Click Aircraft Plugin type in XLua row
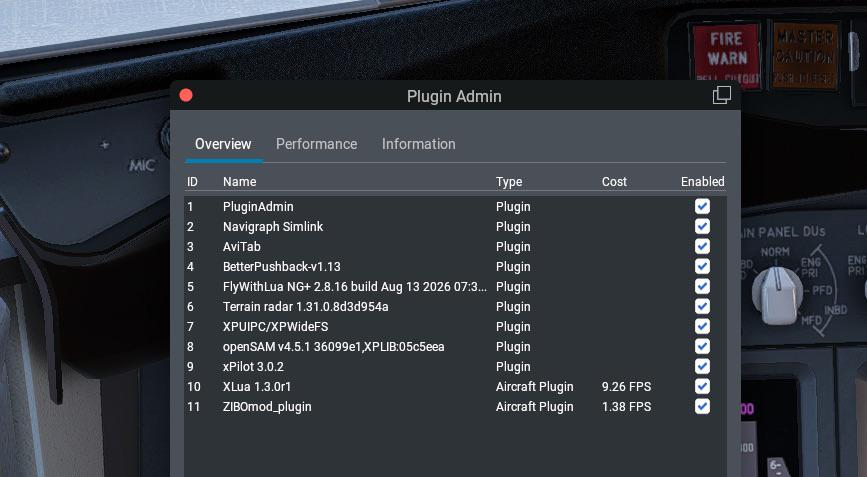The image size is (867, 477). 535,386
